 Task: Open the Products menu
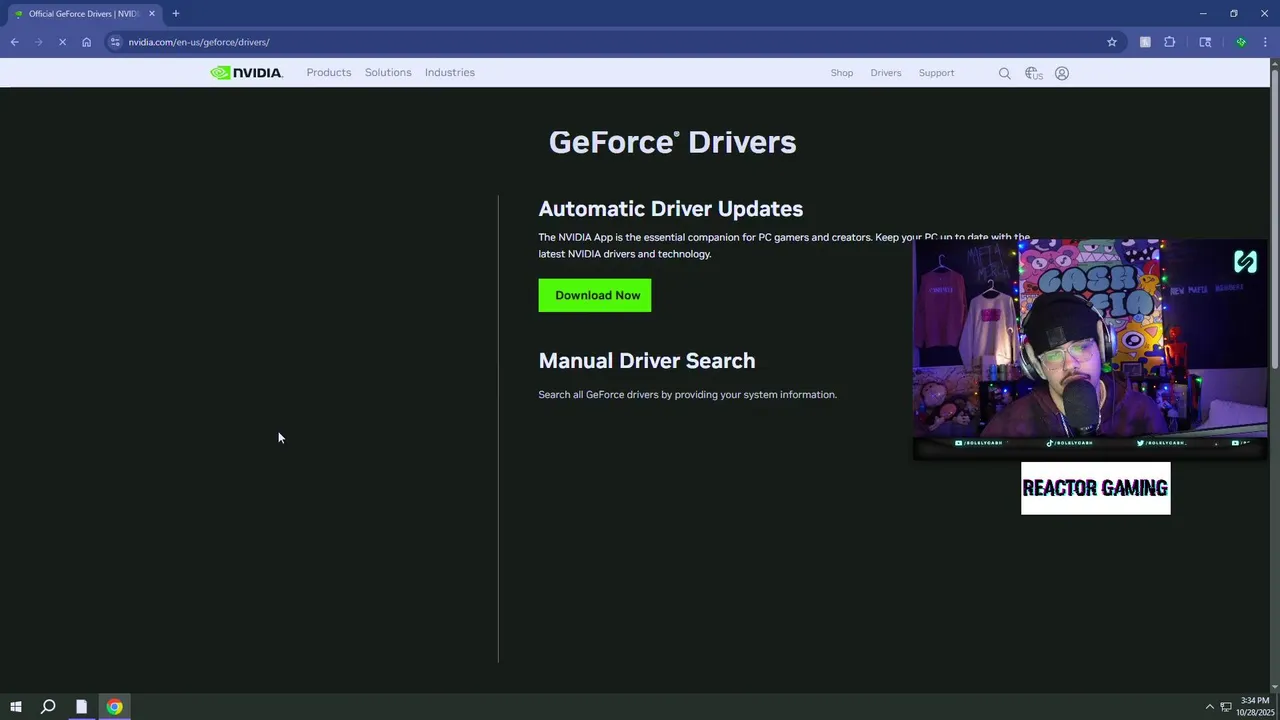pos(329,73)
